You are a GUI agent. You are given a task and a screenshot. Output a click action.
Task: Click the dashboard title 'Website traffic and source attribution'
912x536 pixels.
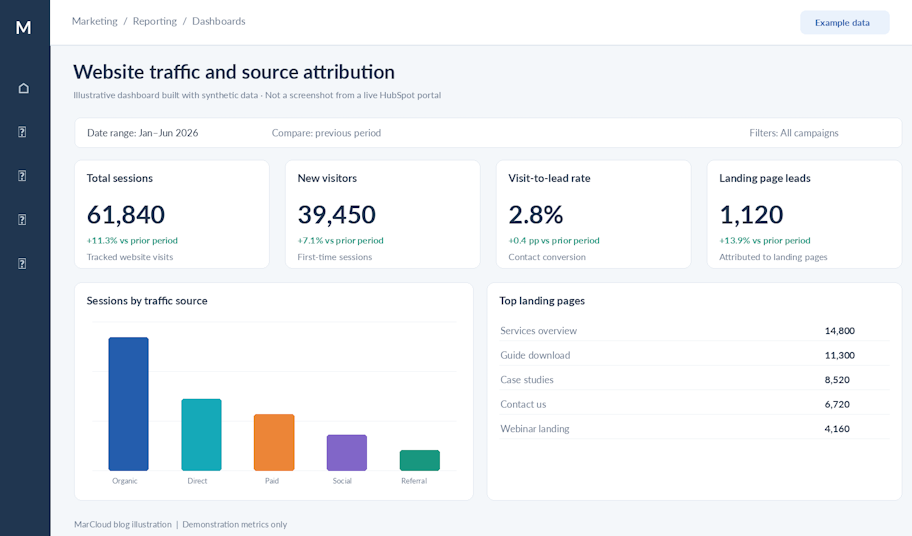click(x=234, y=72)
